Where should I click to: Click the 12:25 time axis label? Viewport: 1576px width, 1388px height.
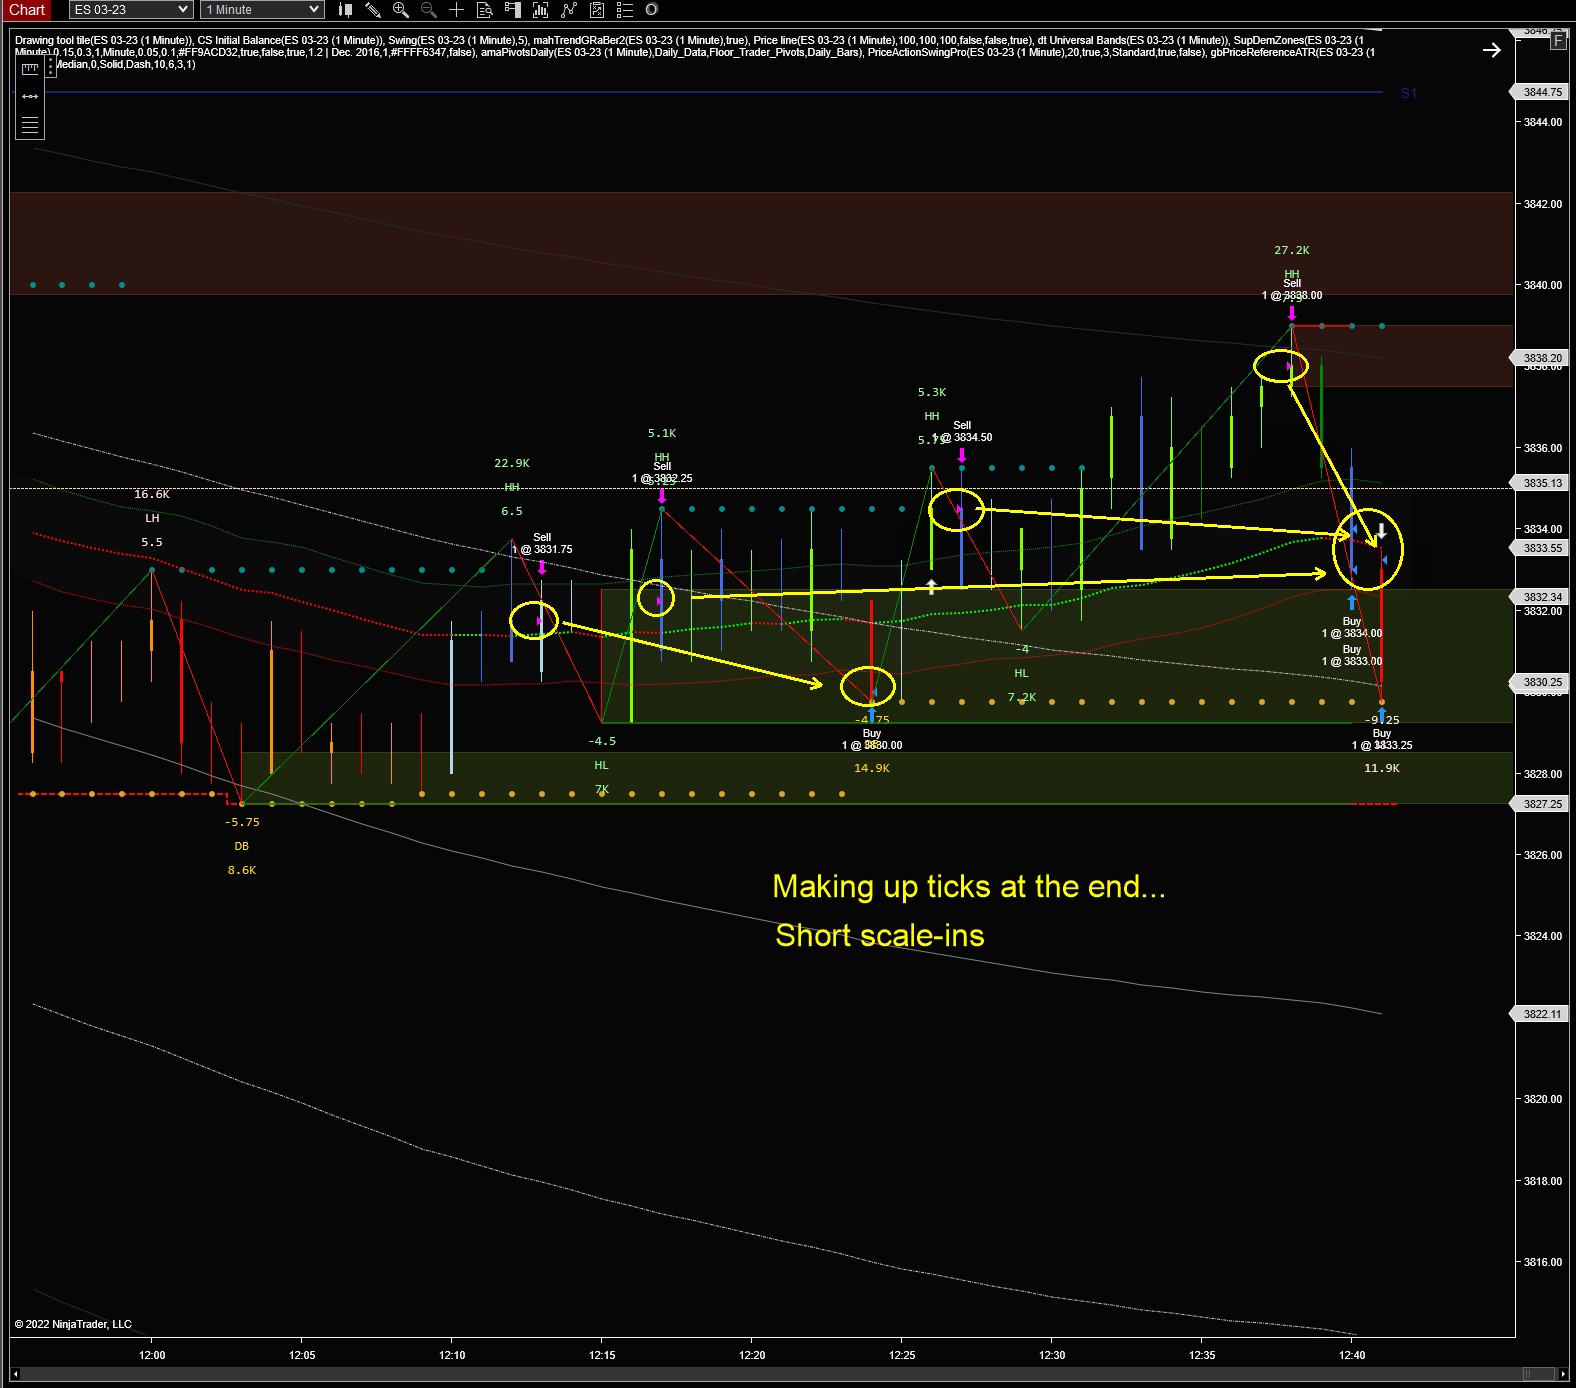coord(902,1355)
